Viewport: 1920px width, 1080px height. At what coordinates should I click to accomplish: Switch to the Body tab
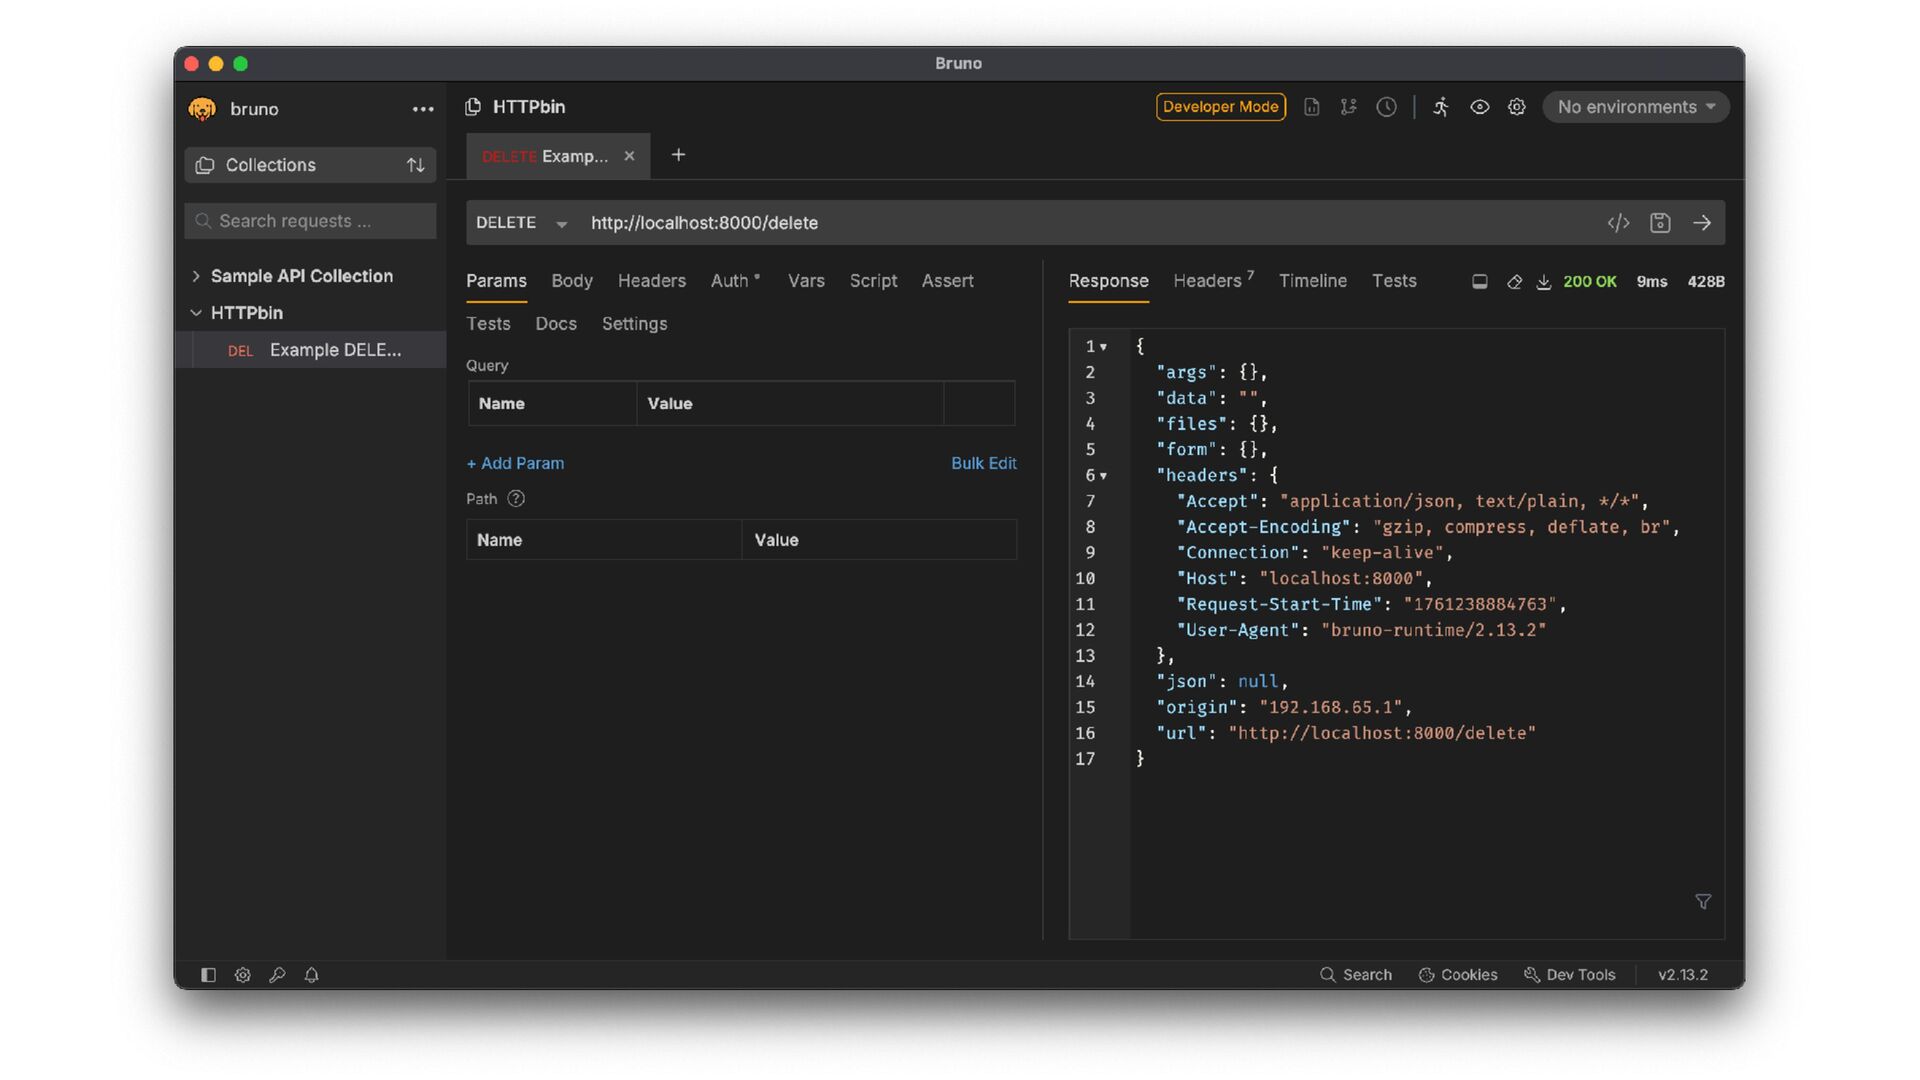pyautogui.click(x=571, y=281)
